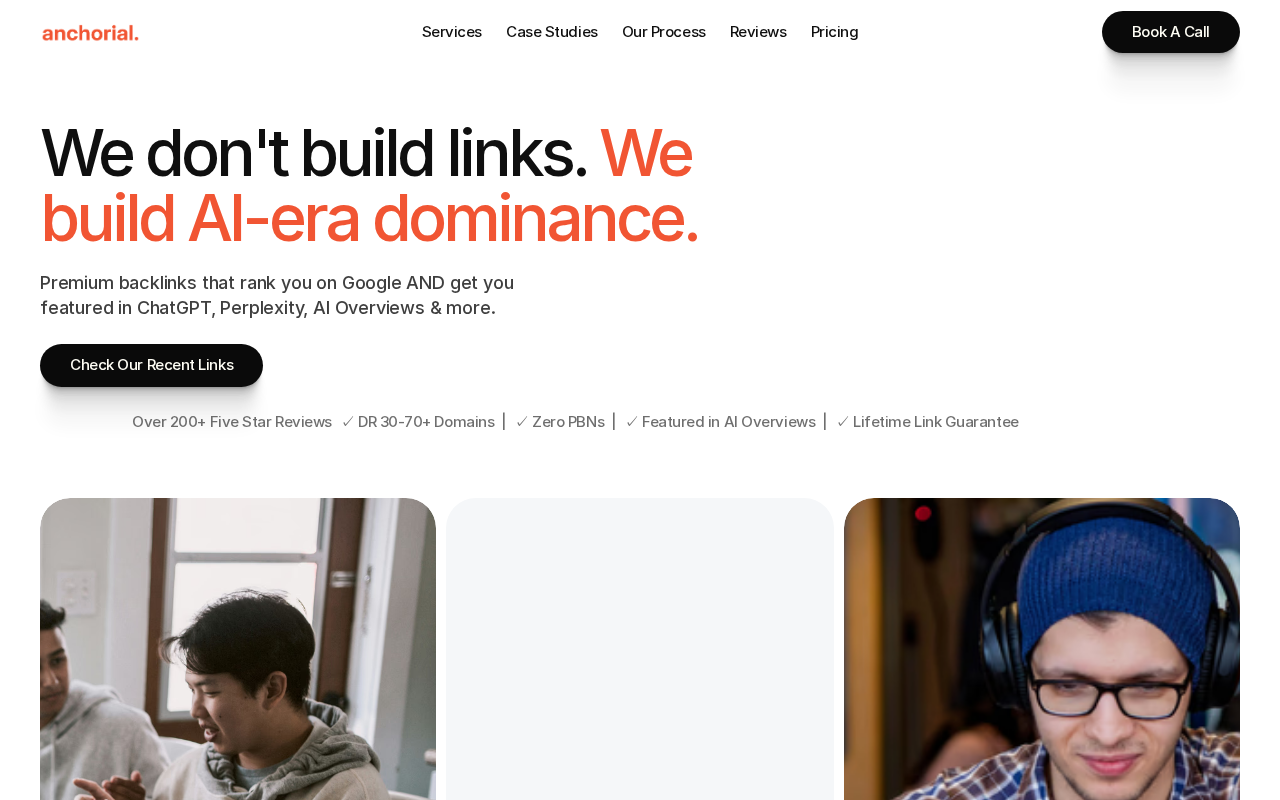The width and height of the screenshot is (1280, 800).
Task: Click Check Our Recent Links button
Action: point(151,365)
